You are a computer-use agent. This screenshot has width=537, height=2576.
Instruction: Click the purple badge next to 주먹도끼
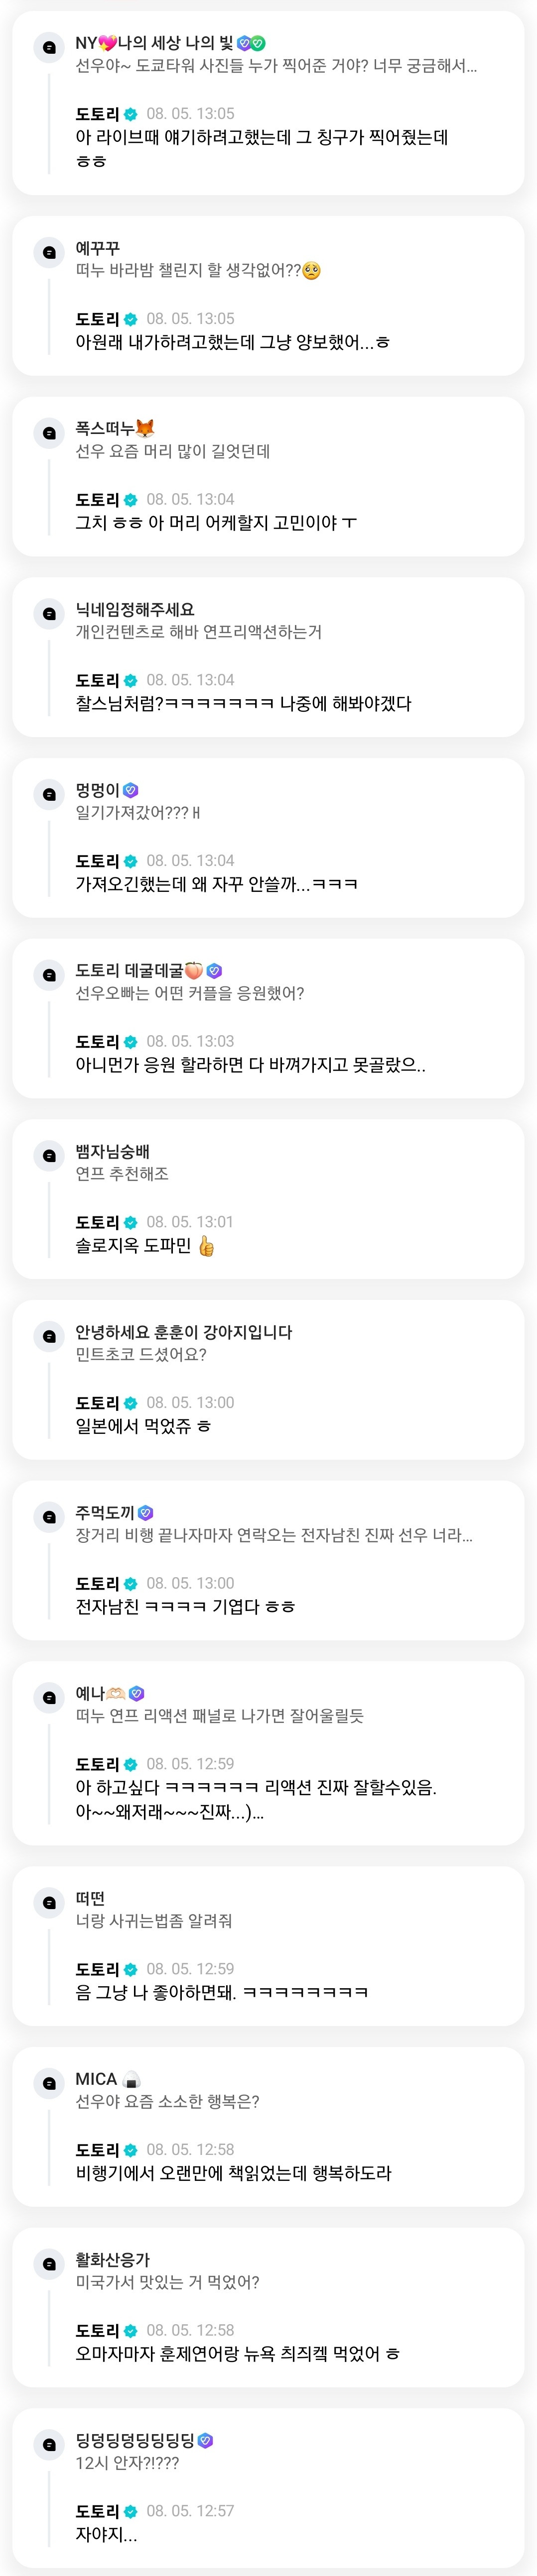click(x=146, y=1513)
